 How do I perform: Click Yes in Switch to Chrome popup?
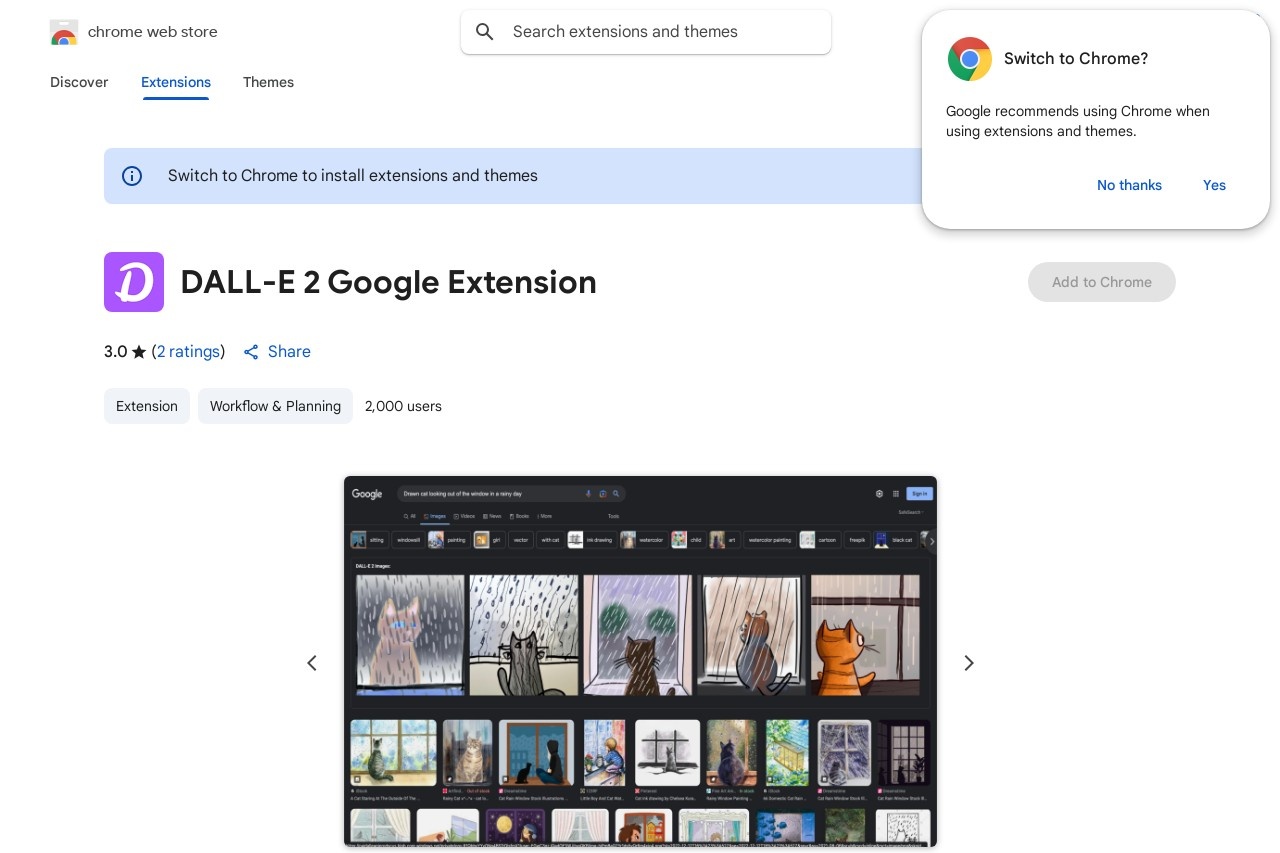pyautogui.click(x=1214, y=185)
